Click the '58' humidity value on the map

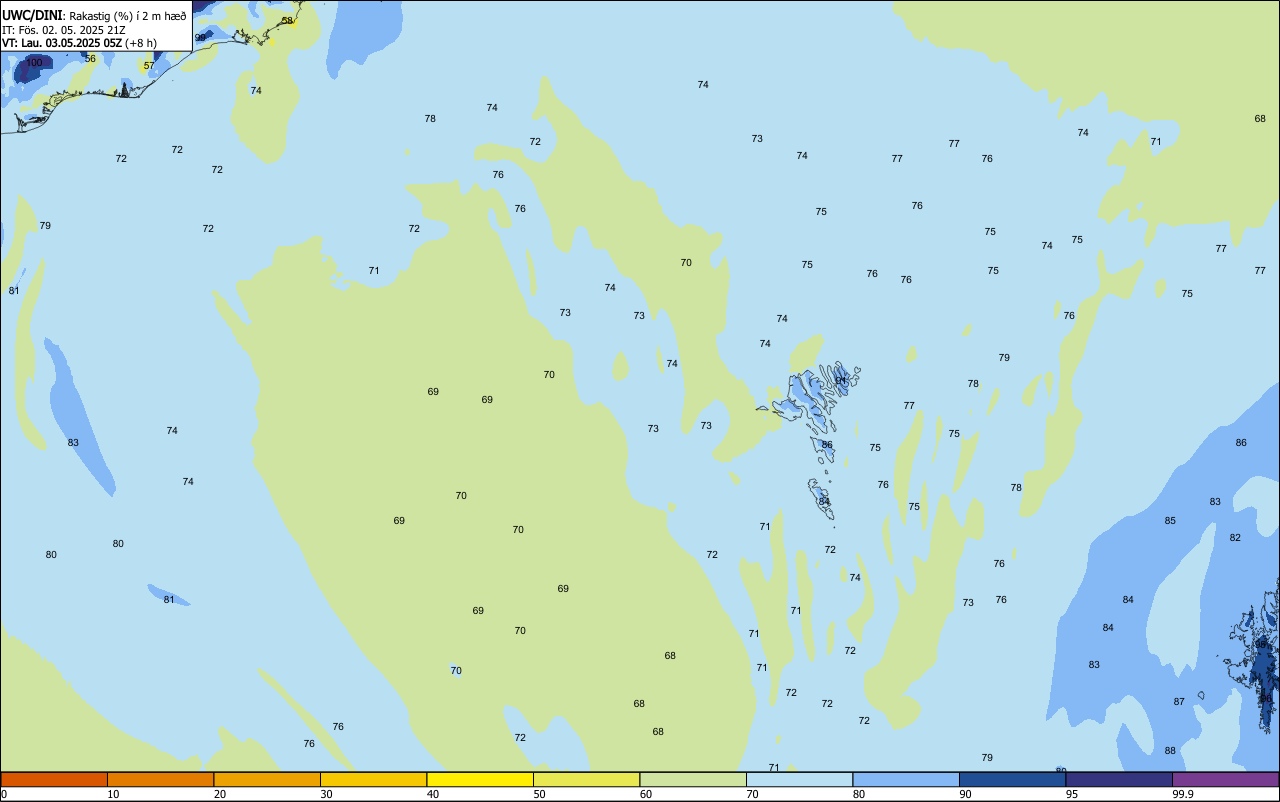(x=287, y=21)
